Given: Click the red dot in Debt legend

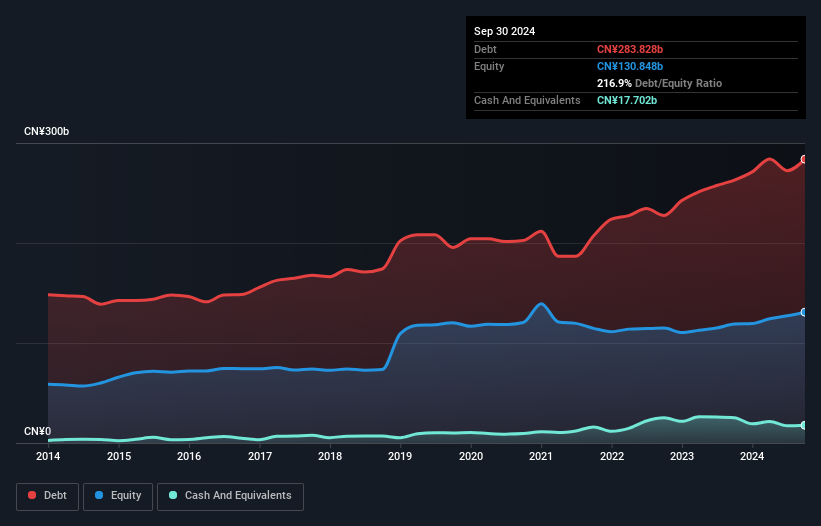Looking at the screenshot, I should click(x=32, y=495).
